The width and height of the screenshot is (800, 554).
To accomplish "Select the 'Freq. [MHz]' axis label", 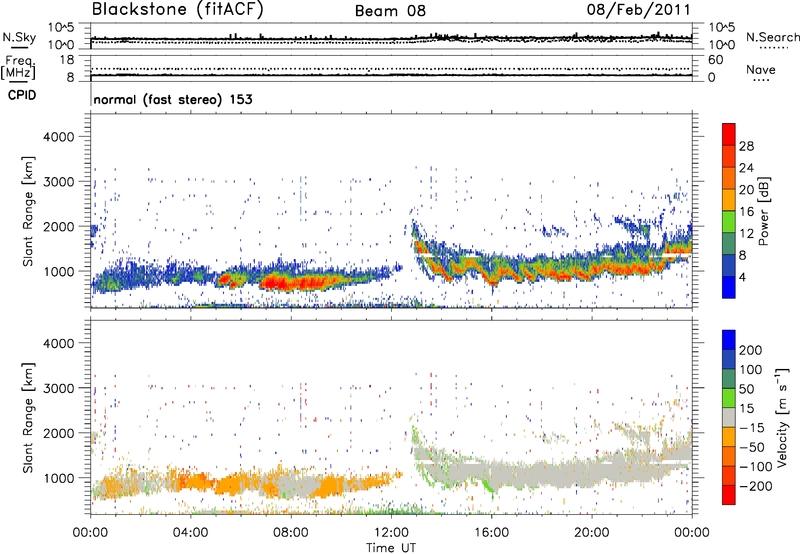I will tap(18, 68).
